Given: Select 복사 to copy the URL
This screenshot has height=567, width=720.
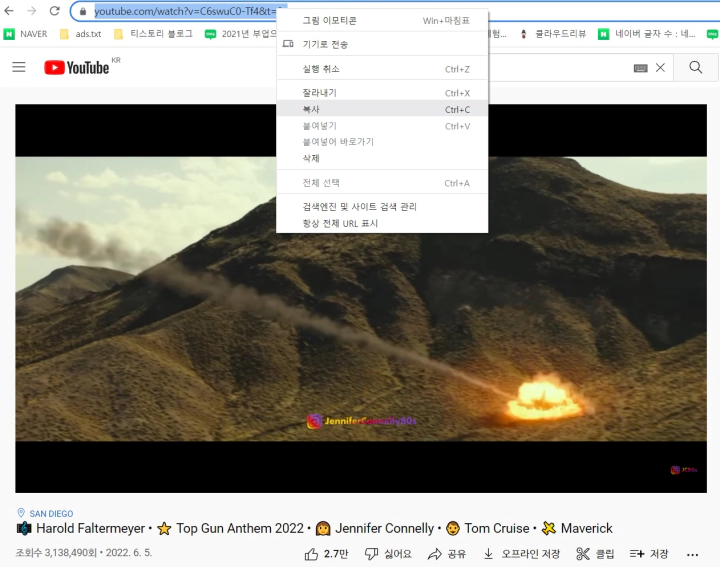Looking at the screenshot, I should [x=382, y=109].
